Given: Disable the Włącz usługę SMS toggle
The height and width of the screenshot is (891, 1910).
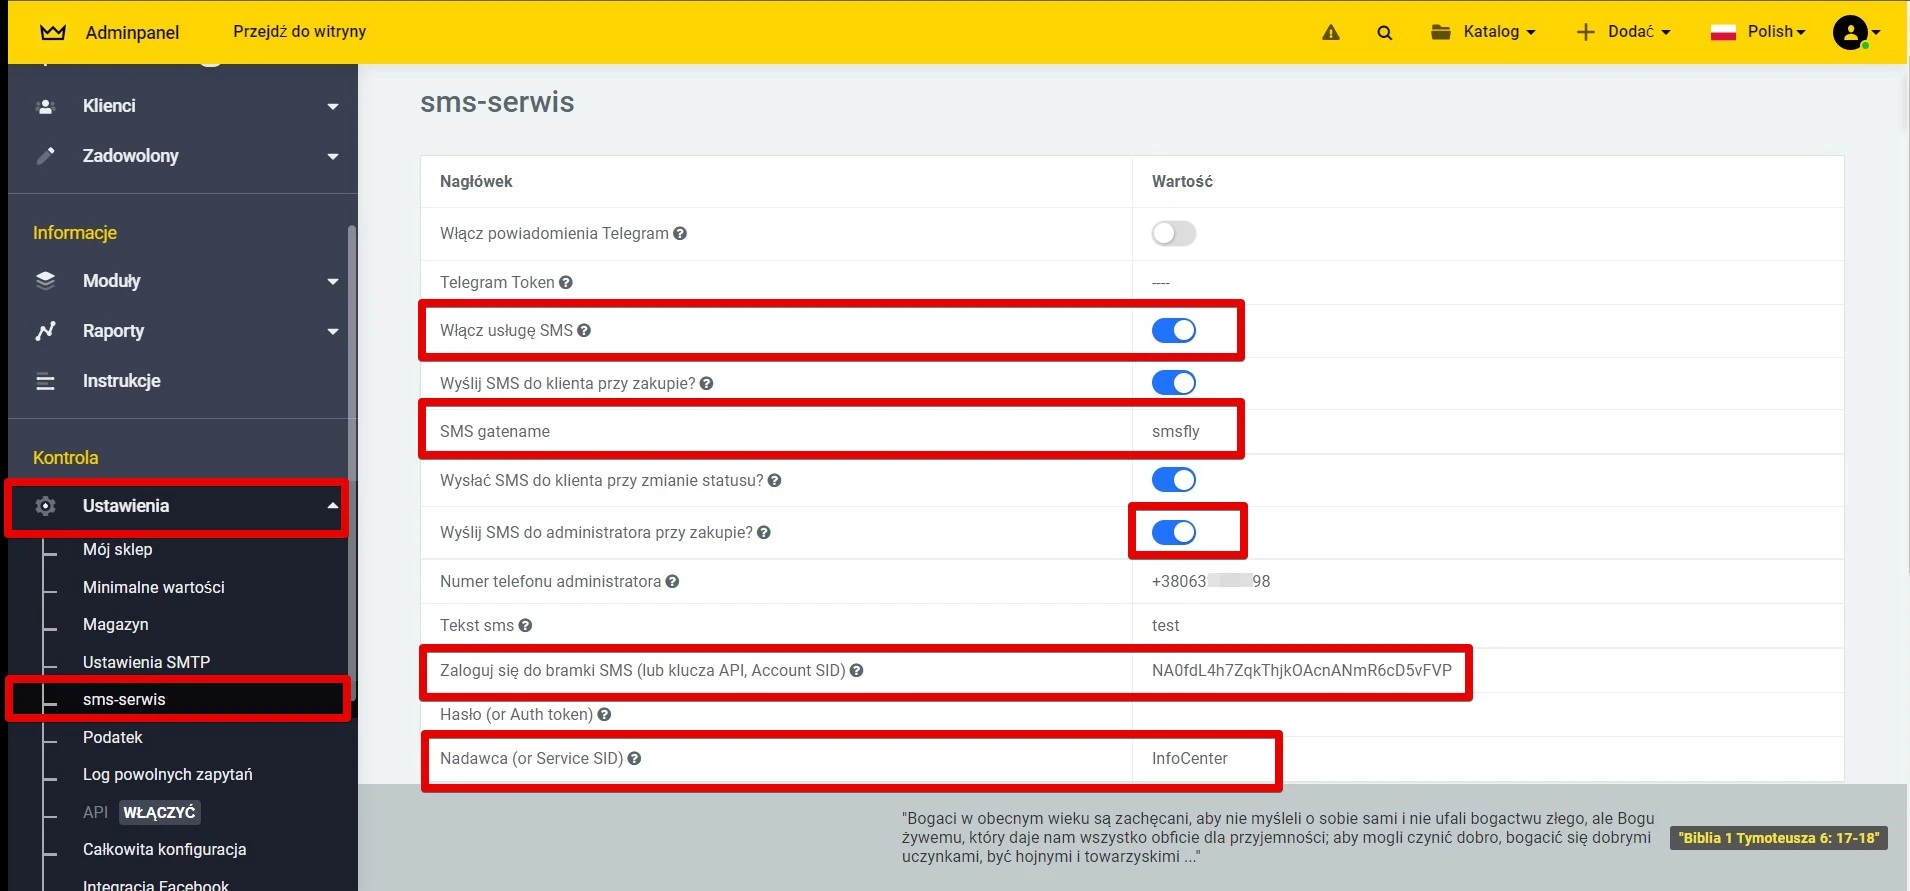Looking at the screenshot, I should coord(1173,331).
